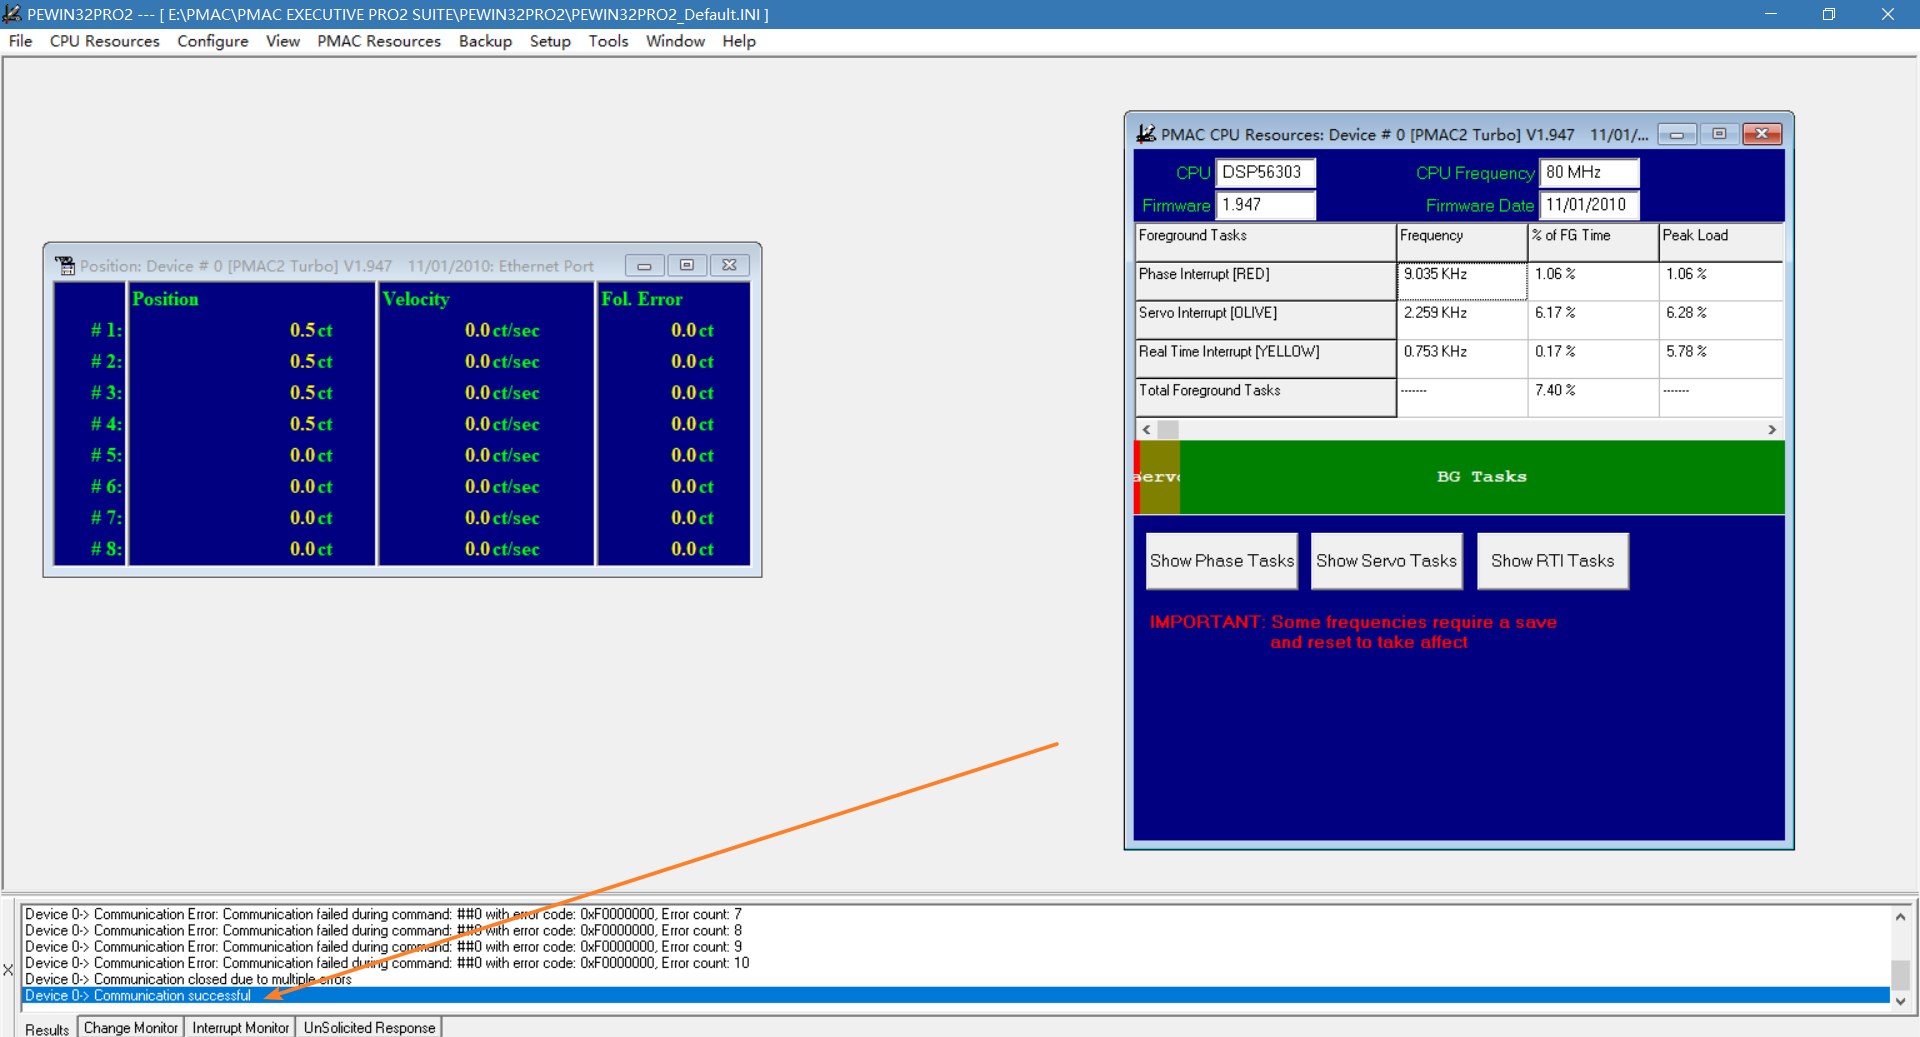1920x1037 pixels.
Task: Switch to the Interrupt Monitor tab
Action: click(240, 1027)
